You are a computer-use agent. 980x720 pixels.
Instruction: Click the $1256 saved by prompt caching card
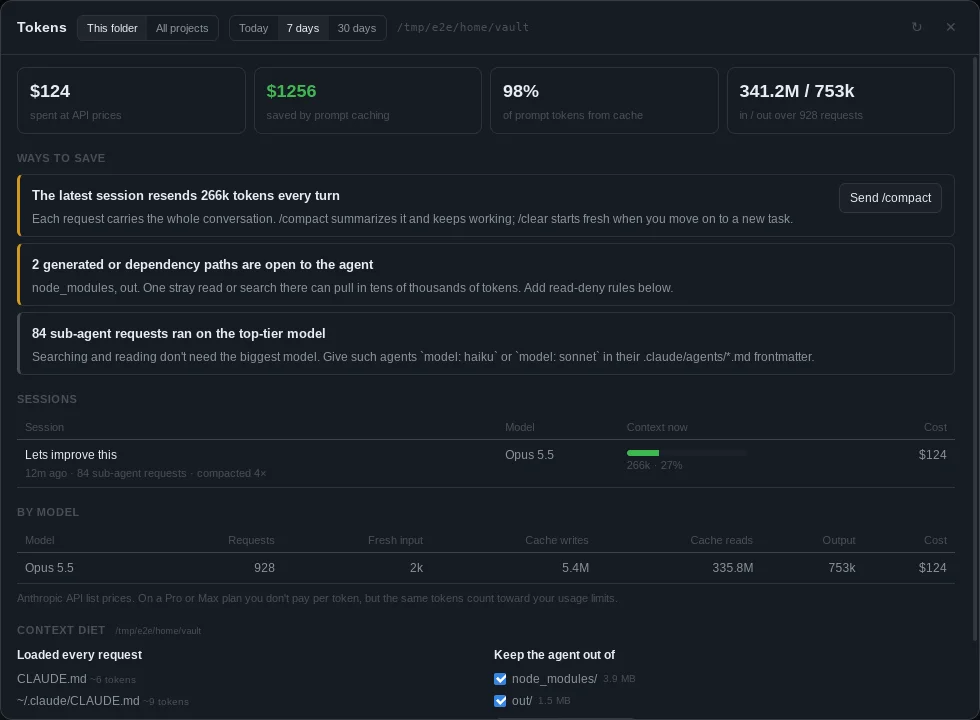click(368, 101)
